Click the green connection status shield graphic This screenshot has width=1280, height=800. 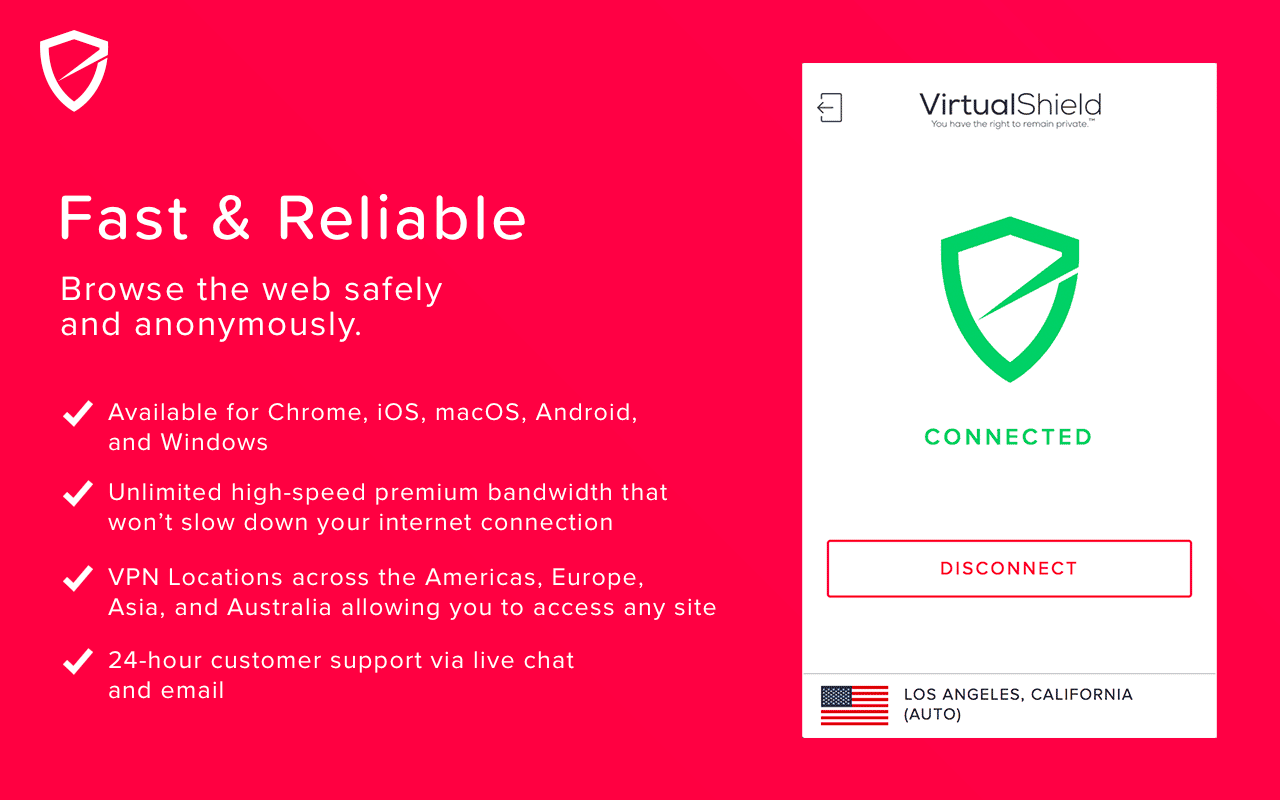coord(1008,300)
